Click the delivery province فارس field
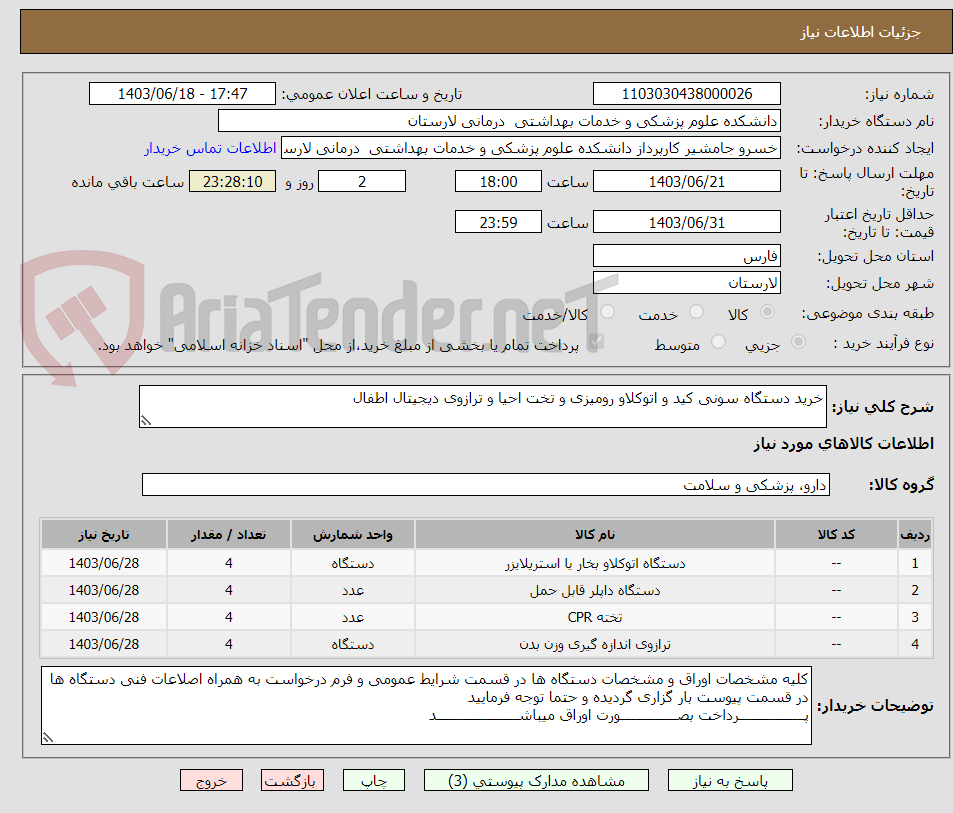The width and height of the screenshot is (953, 813). tap(687, 256)
